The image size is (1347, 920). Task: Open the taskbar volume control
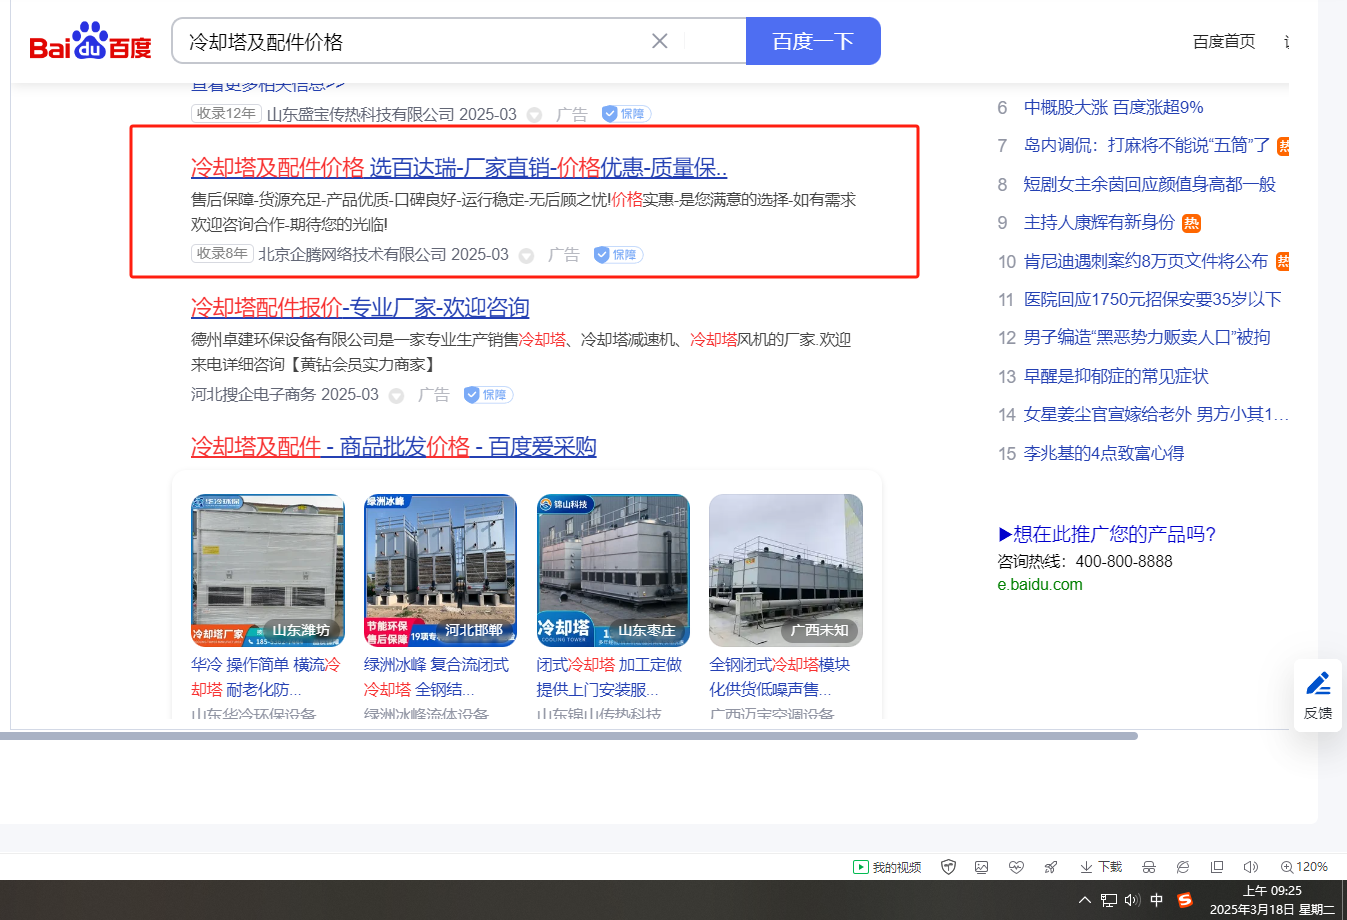pyautogui.click(x=1132, y=900)
